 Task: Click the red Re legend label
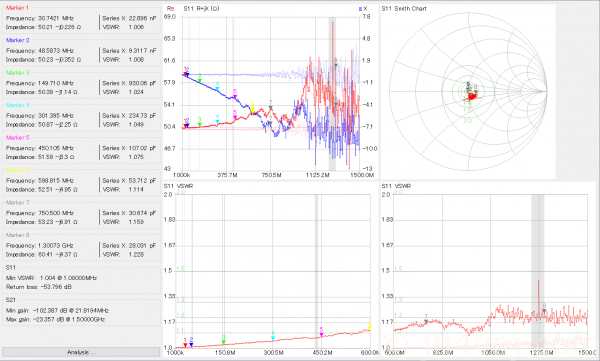[x=170, y=8]
